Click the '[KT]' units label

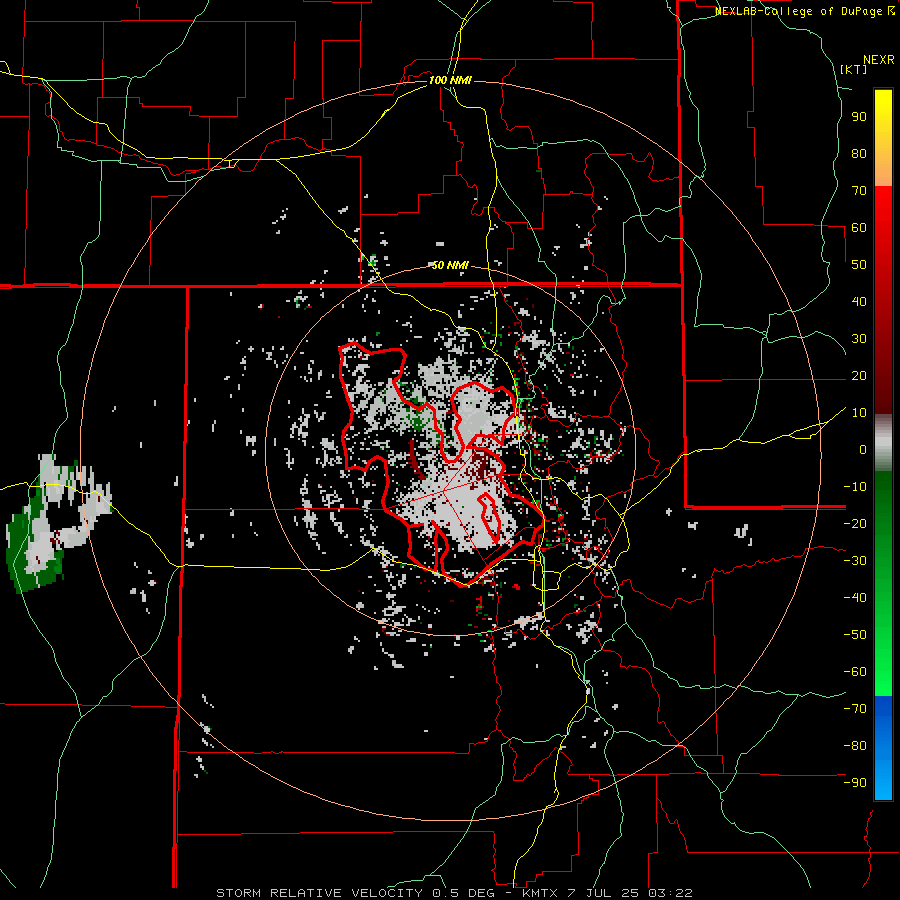(x=854, y=69)
